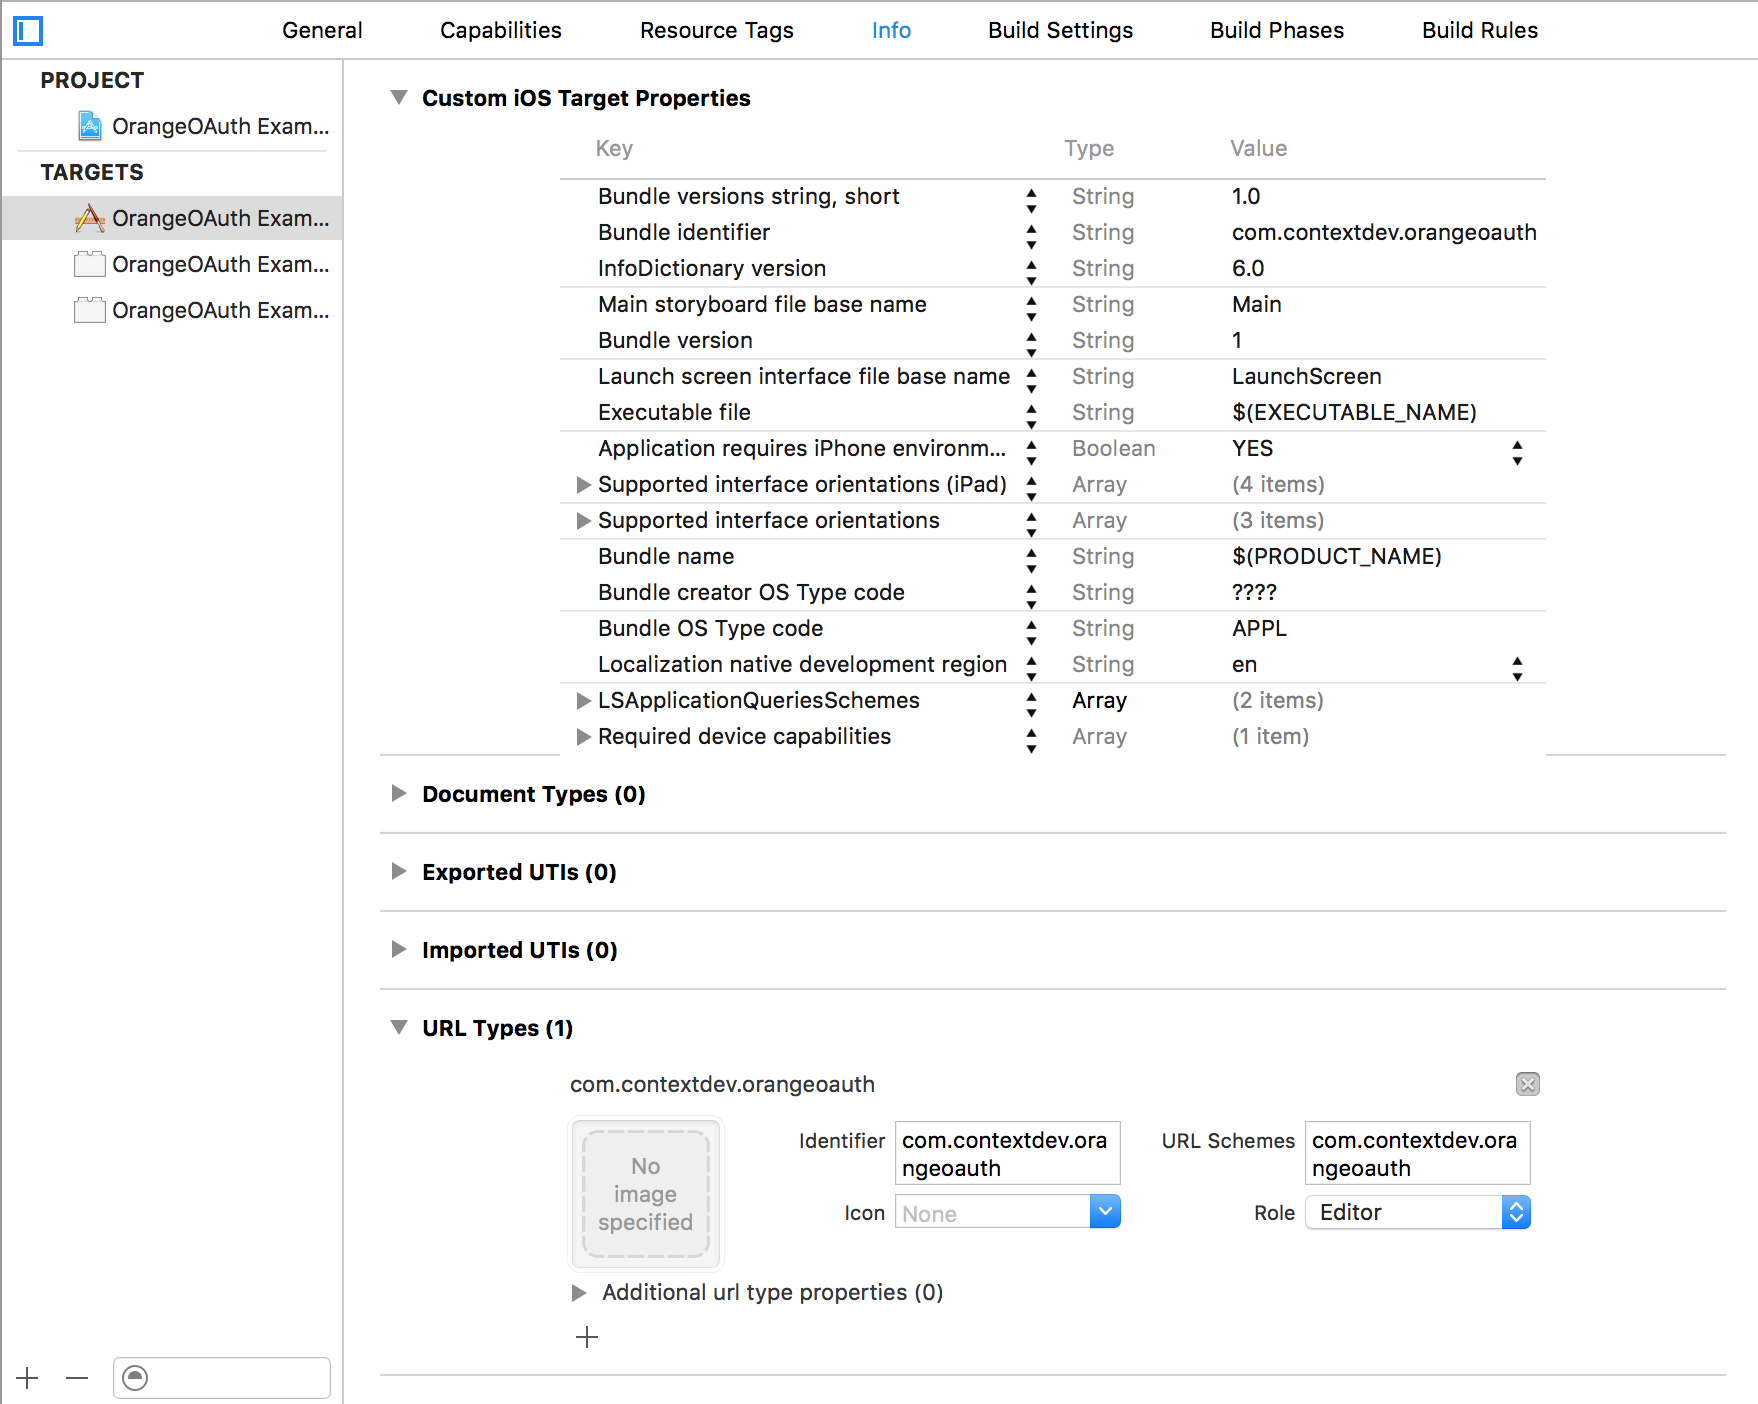Click the No image specified placeholder

(x=646, y=1194)
